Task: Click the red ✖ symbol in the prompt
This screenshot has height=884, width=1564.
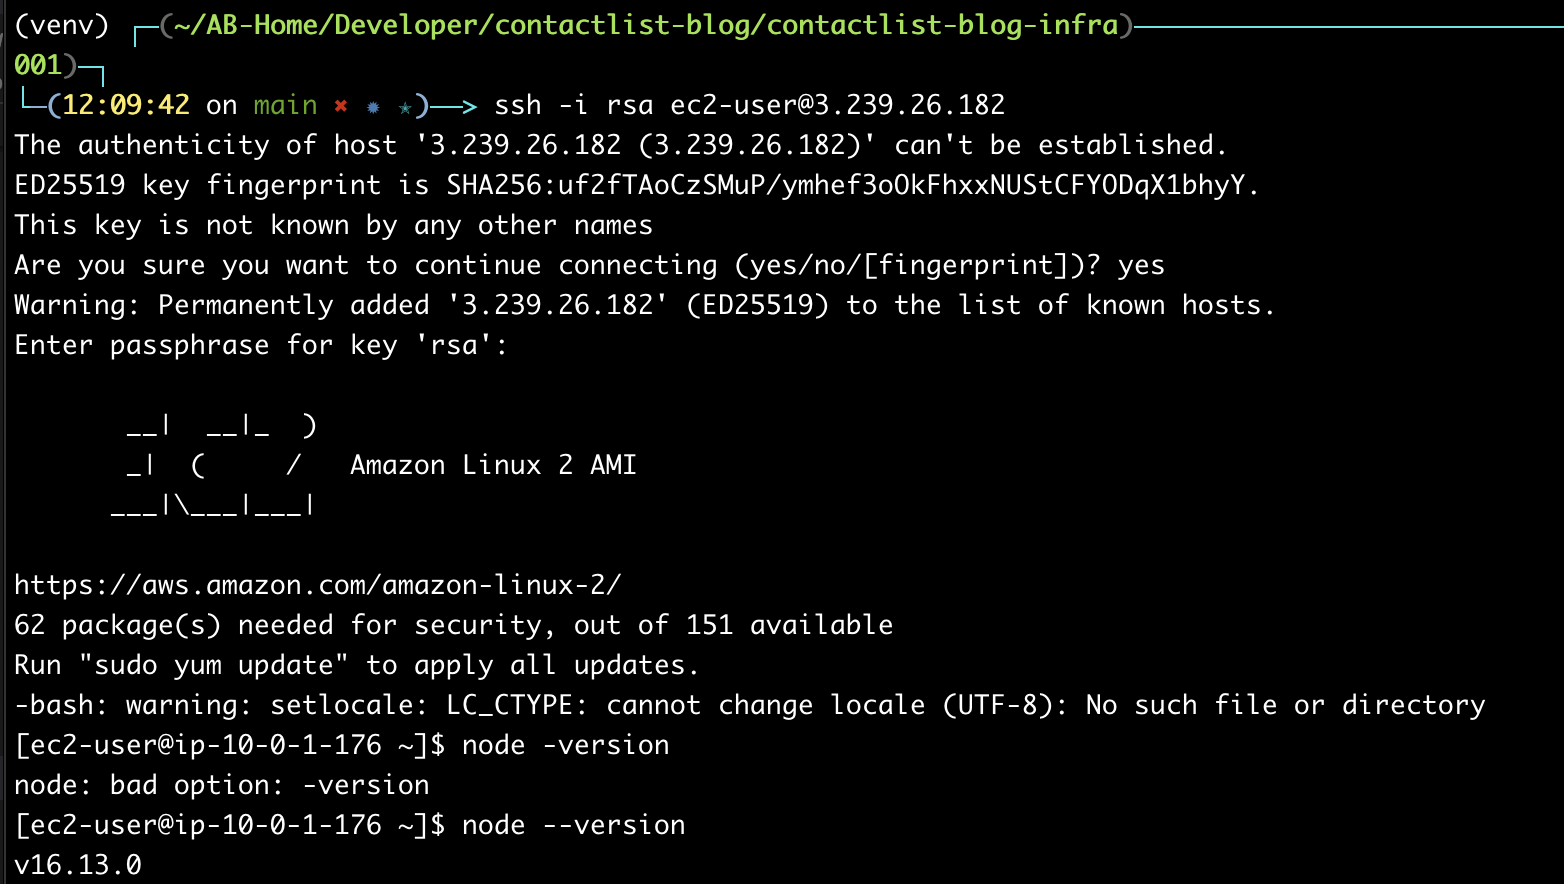Action: [342, 105]
